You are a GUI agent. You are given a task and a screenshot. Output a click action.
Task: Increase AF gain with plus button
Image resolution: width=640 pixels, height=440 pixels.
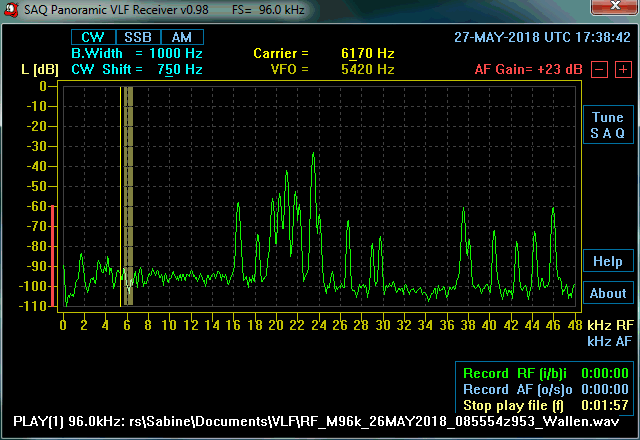pos(623,69)
